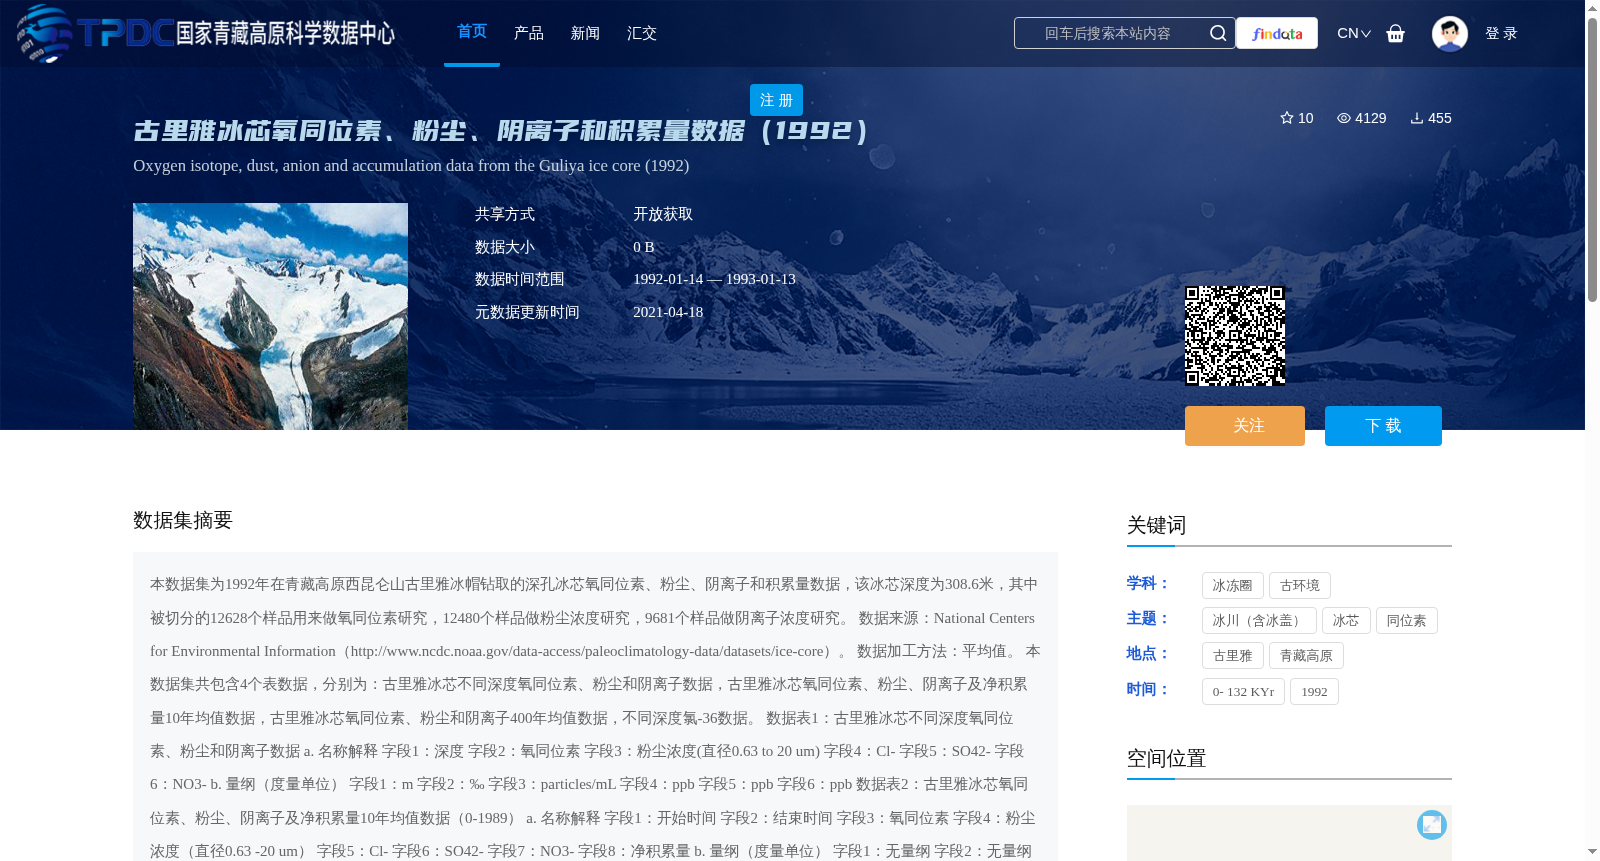Screen dimensions: 1600x861
Task: Click the update date 2021-04-18
Action: click(x=668, y=312)
